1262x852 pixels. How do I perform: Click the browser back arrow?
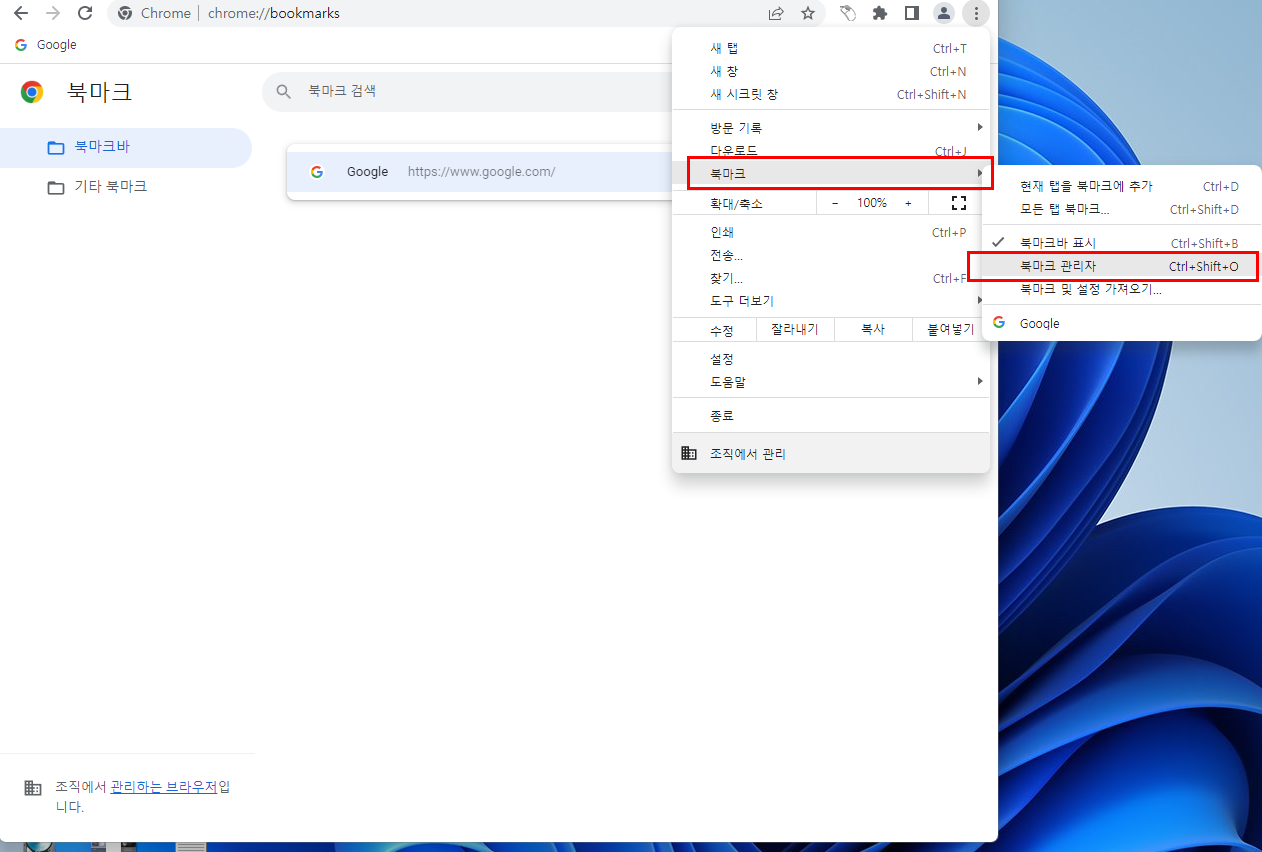[x=20, y=13]
